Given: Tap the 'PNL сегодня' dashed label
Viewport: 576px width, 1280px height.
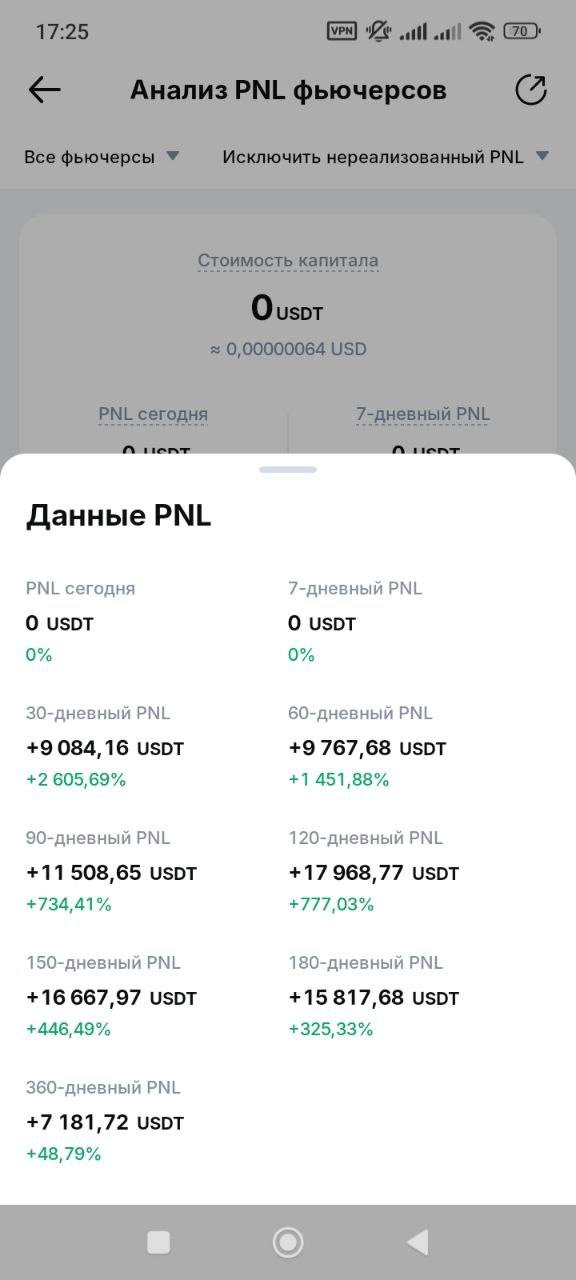Looking at the screenshot, I should (153, 414).
